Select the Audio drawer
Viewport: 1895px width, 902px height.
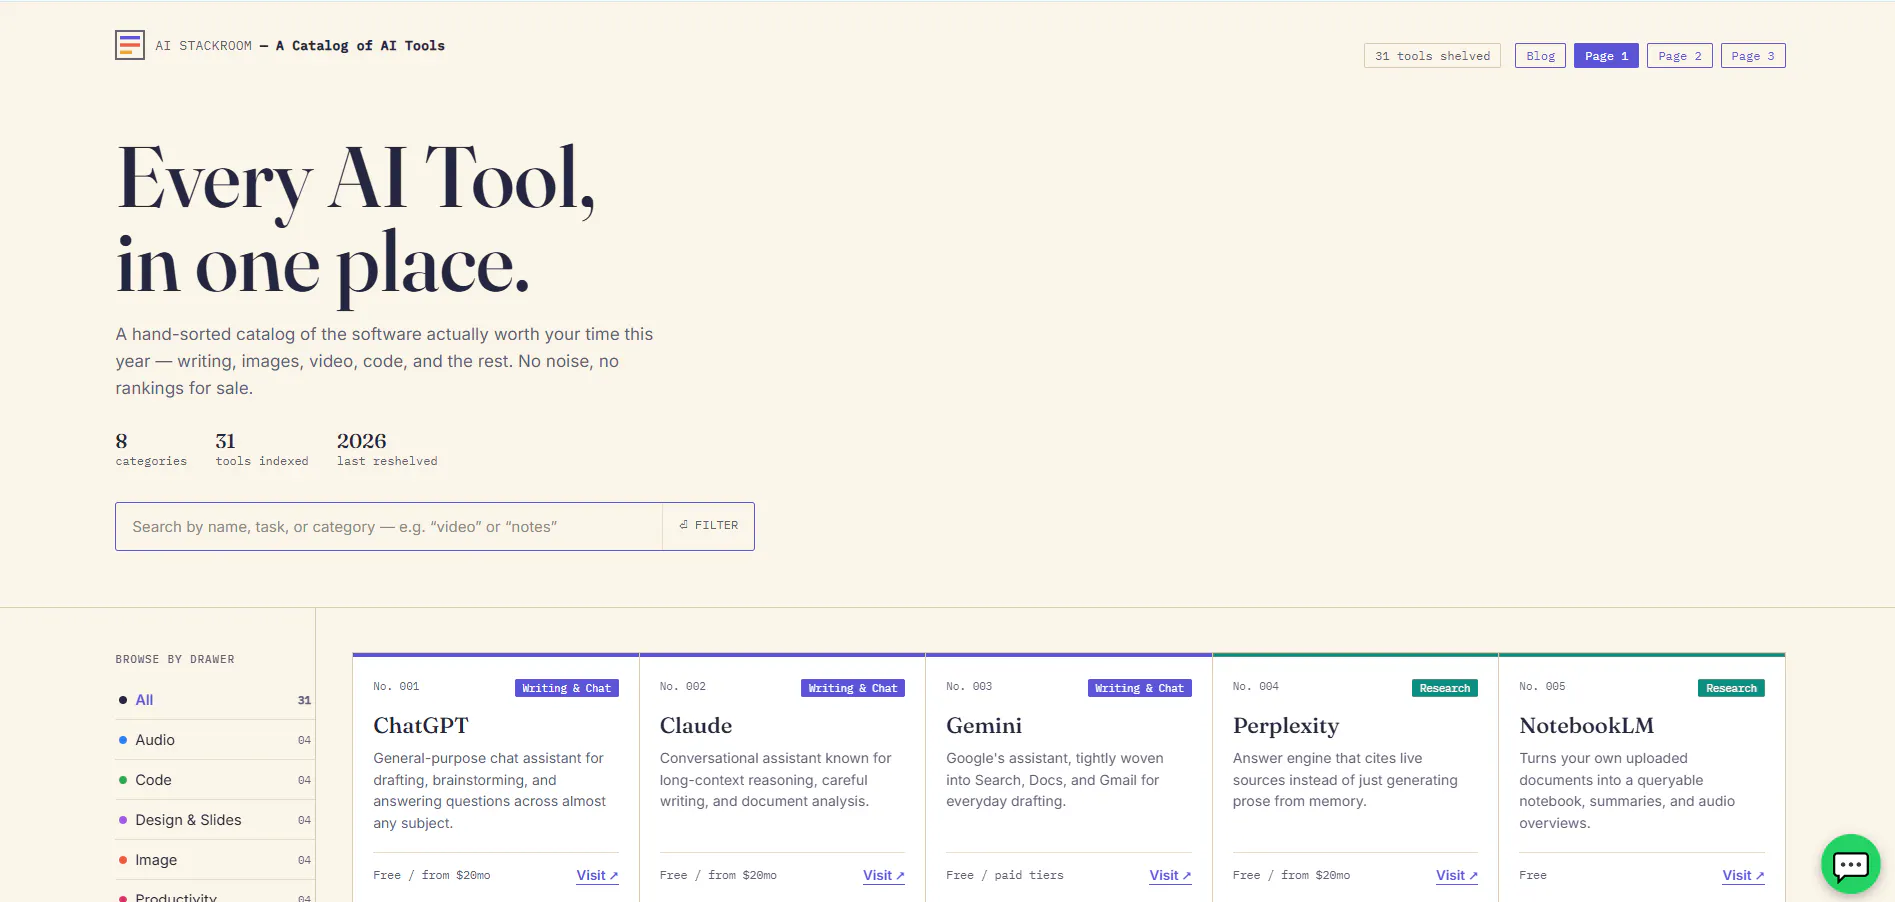coord(215,740)
